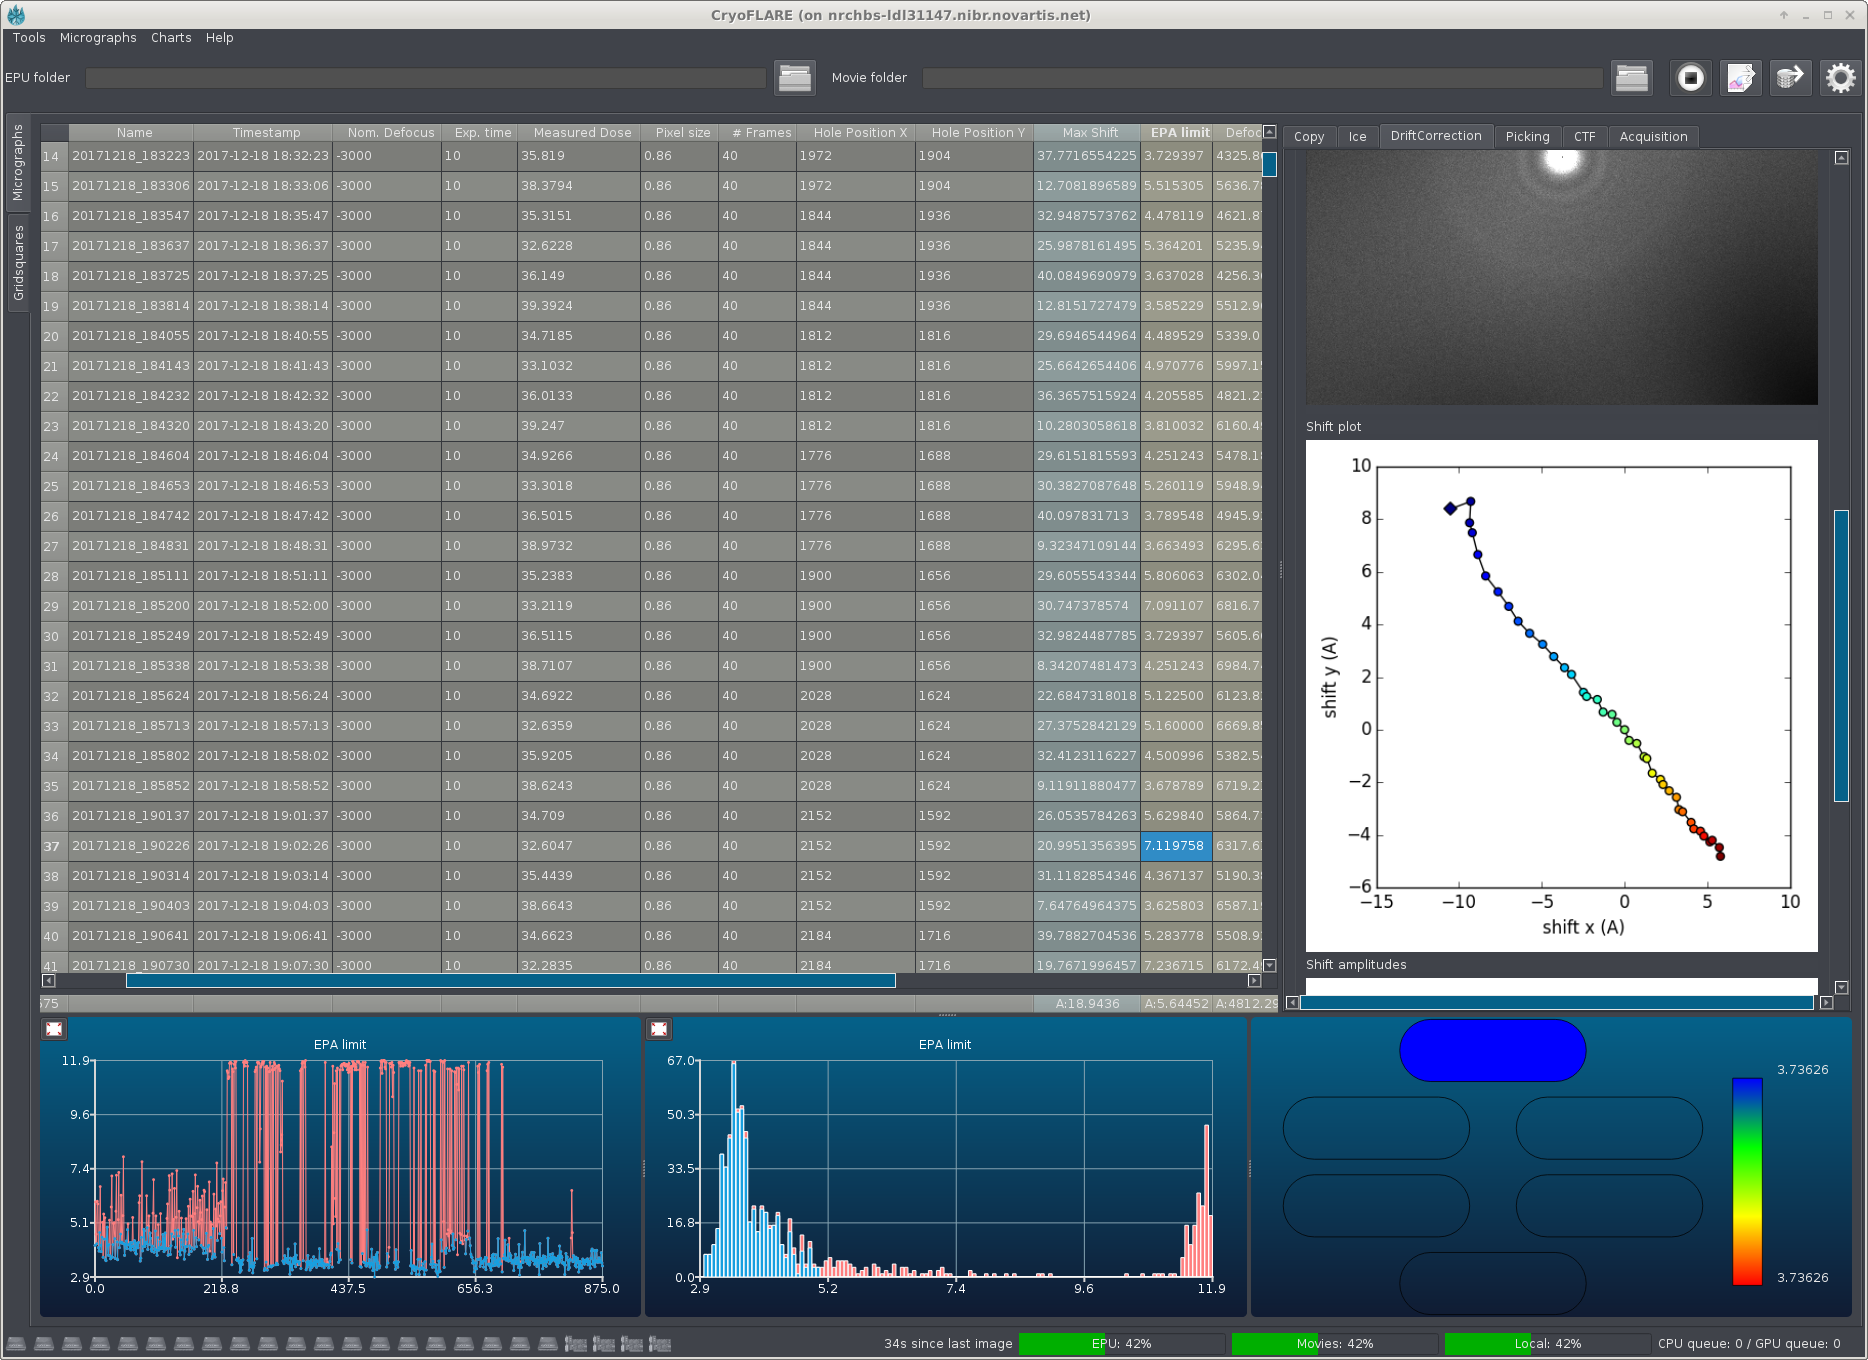Open the Charts menu

point(171,38)
